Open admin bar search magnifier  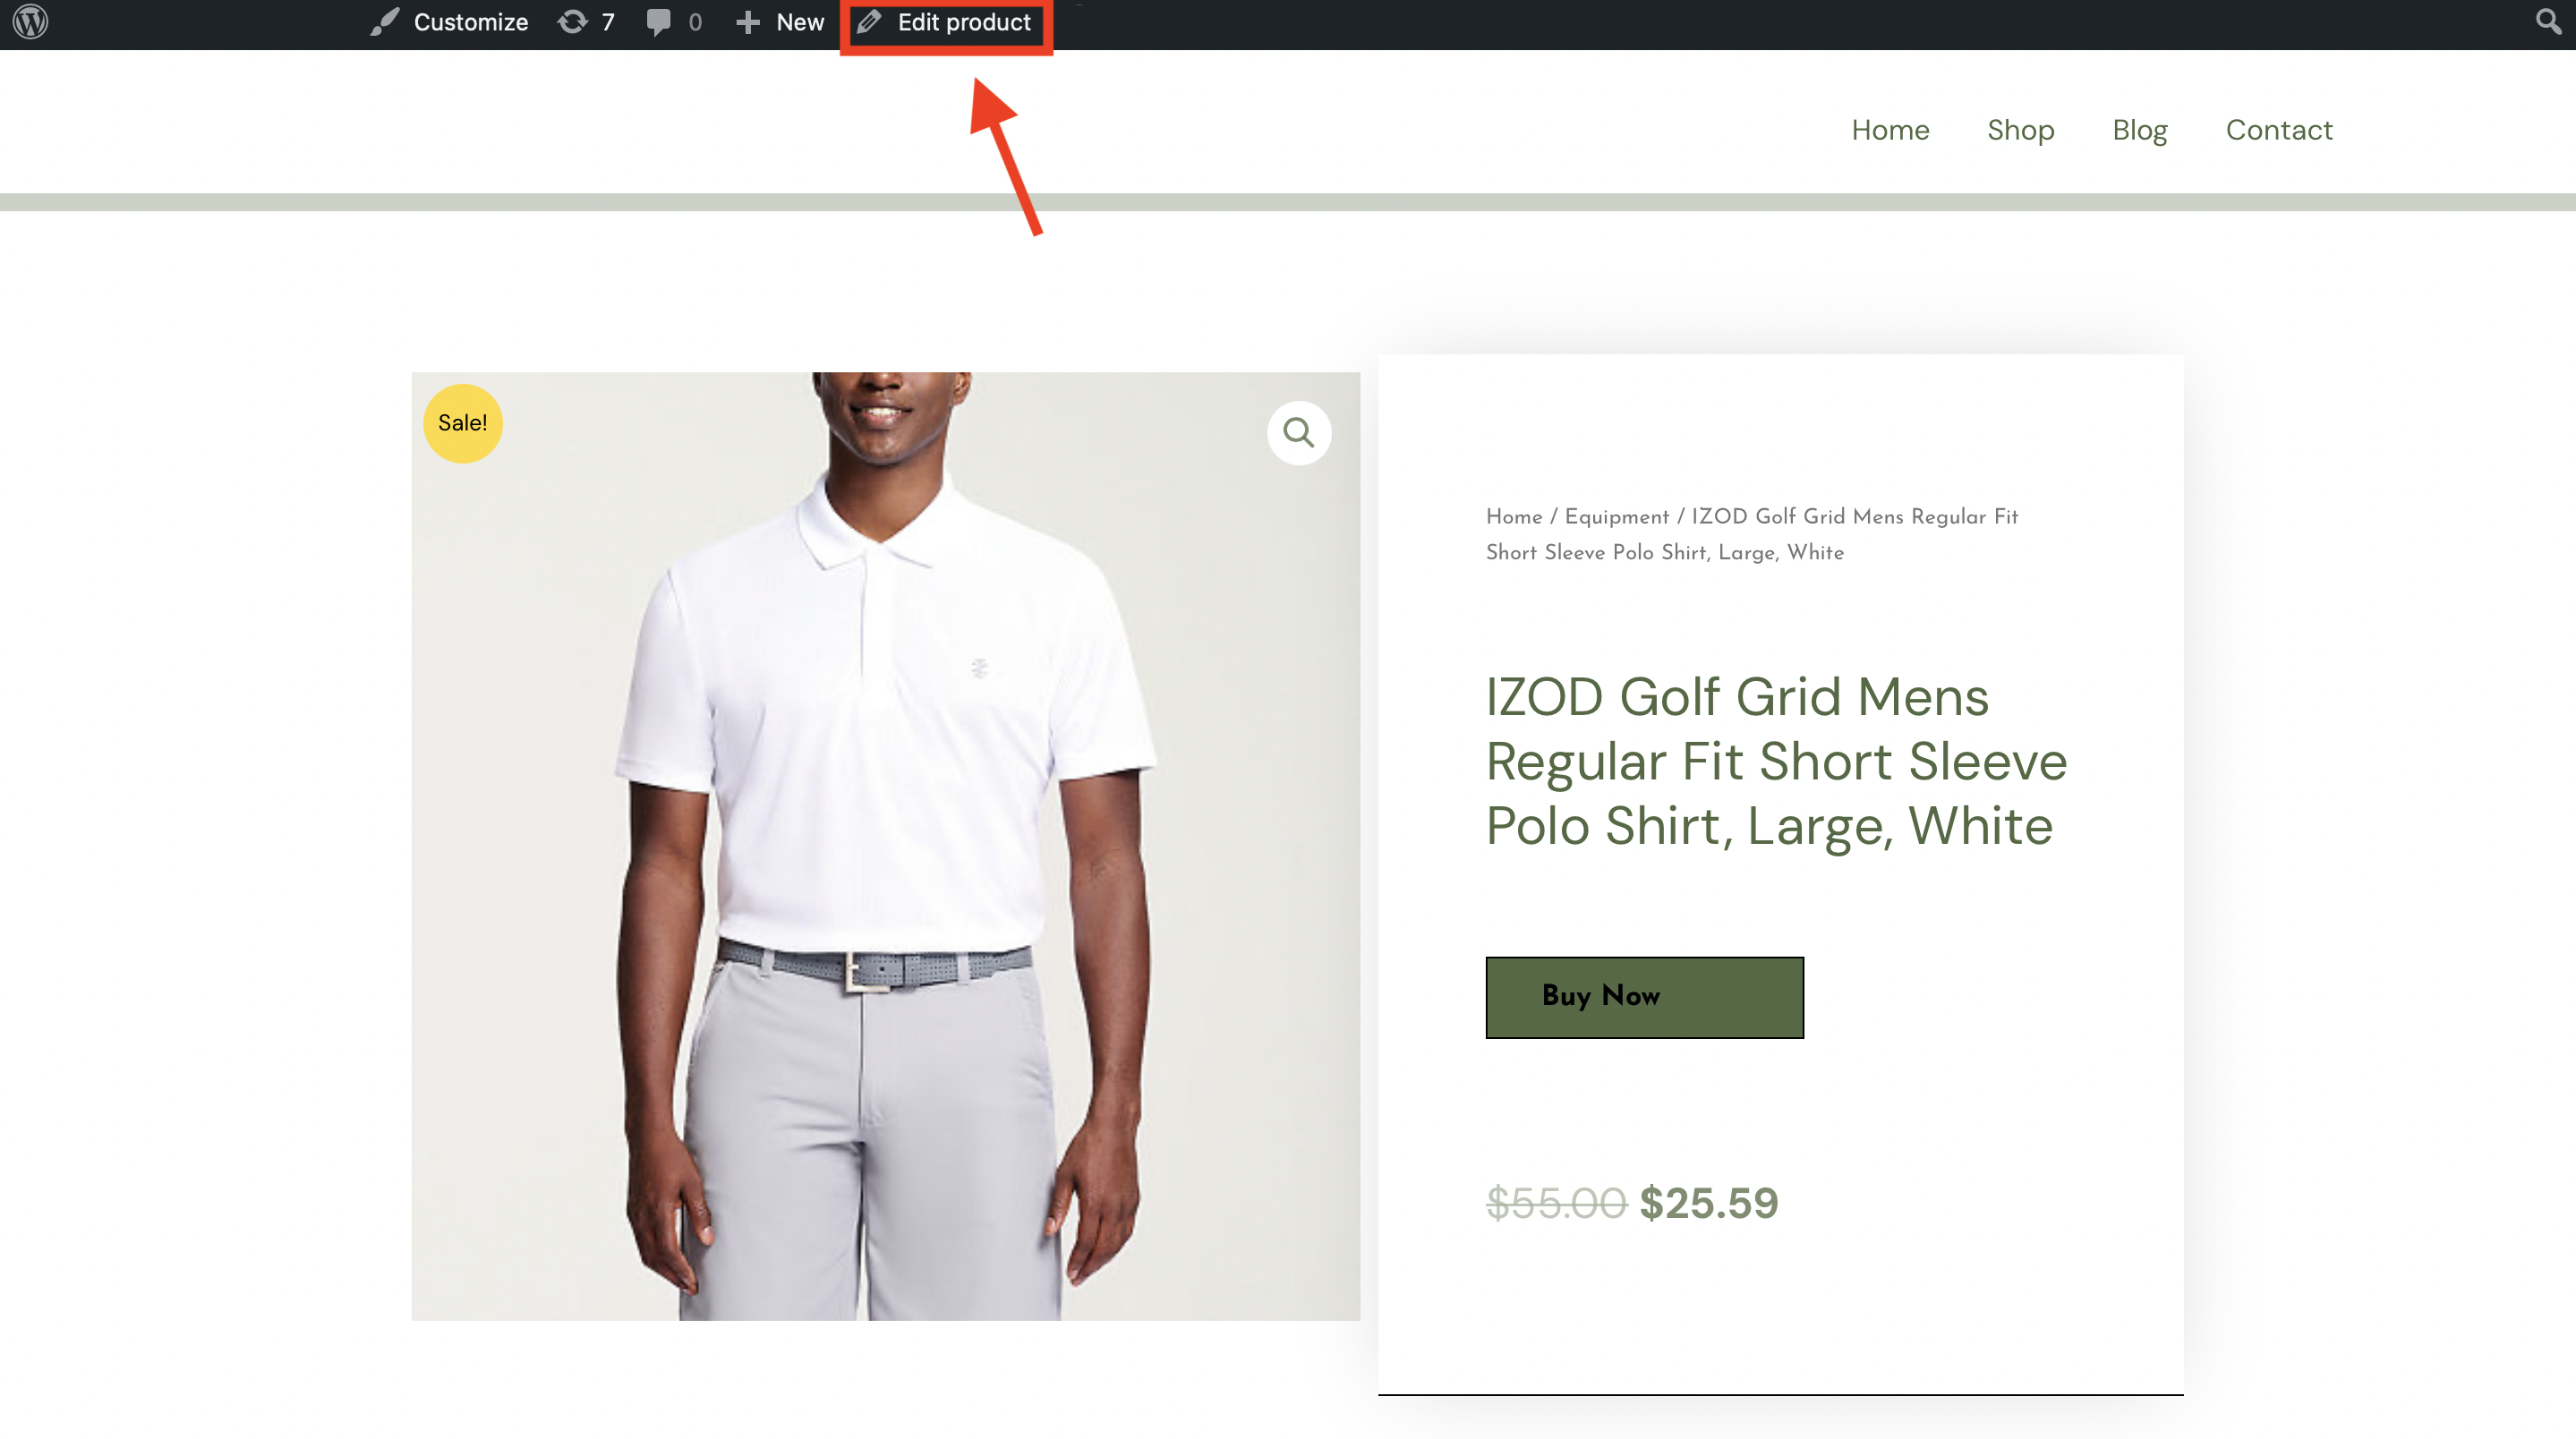(2547, 22)
